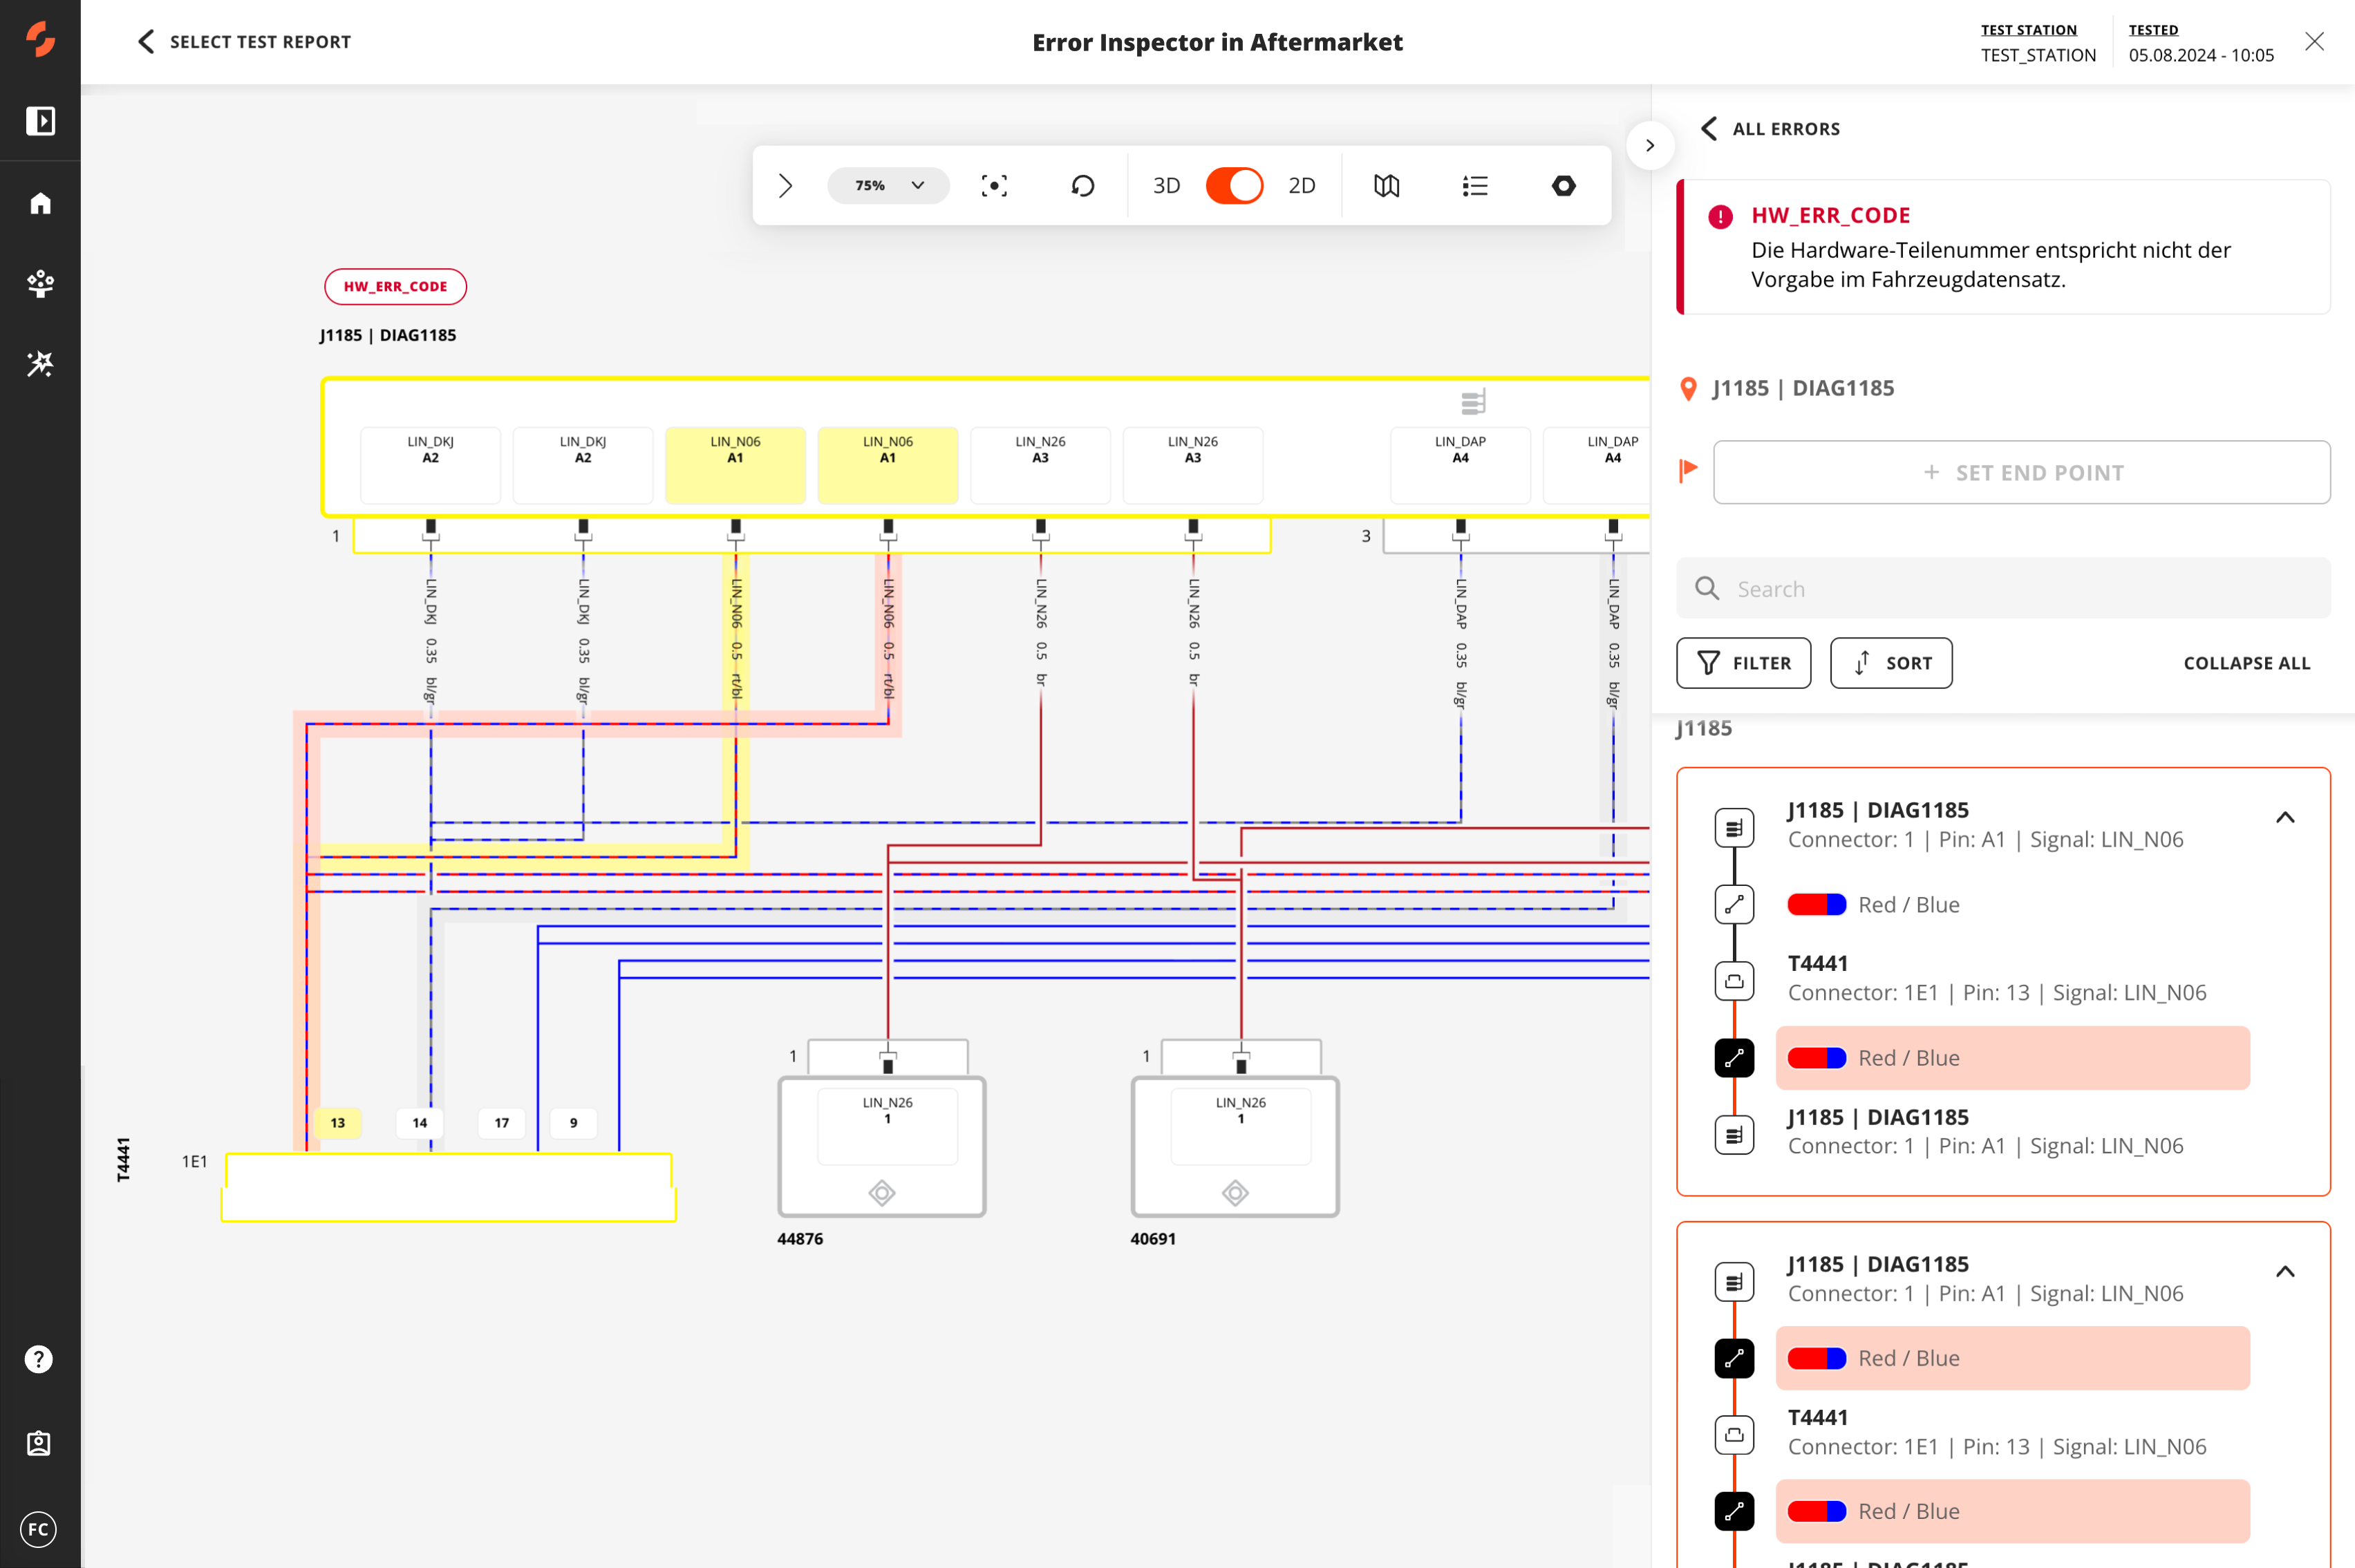Open the map view icon in toolbar
Image resolution: width=2355 pixels, height=1568 pixels.
[1386, 186]
